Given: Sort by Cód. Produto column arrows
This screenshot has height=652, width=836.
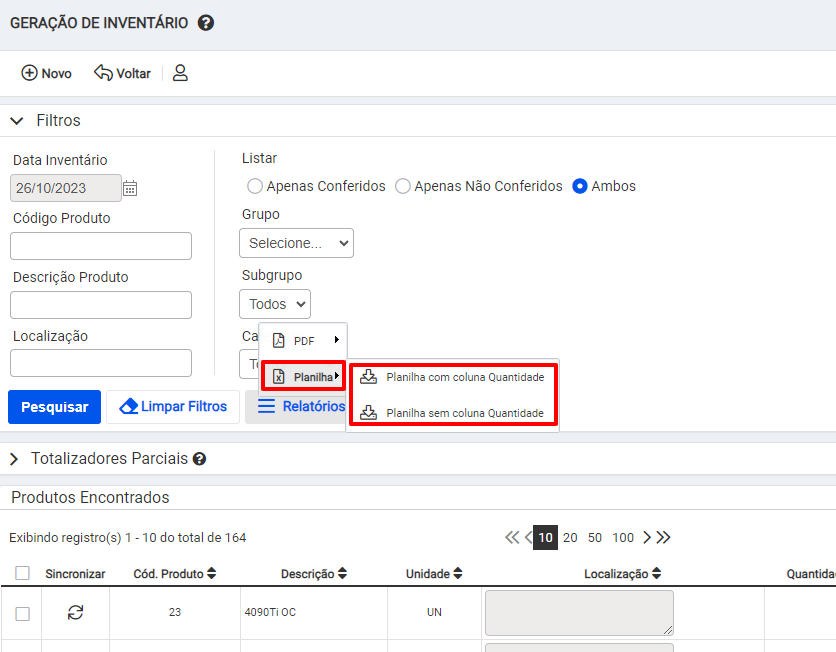Looking at the screenshot, I should 212,574.
